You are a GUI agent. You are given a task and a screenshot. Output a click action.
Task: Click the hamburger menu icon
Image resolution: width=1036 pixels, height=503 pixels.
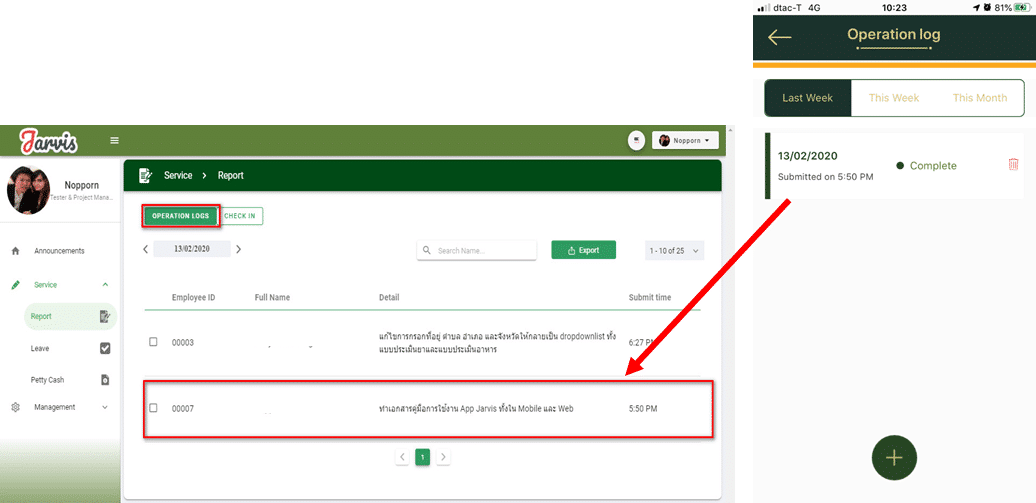114,140
